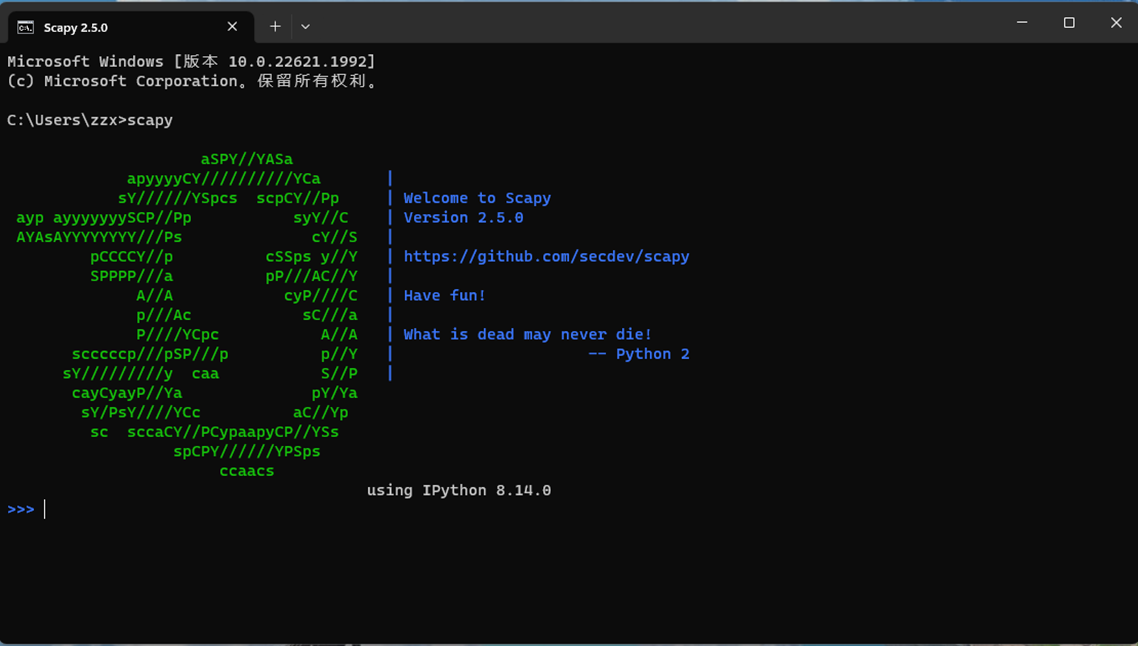Click the Microsoft Windows version line
The height and width of the screenshot is (646, 1138).
(192, 62)
